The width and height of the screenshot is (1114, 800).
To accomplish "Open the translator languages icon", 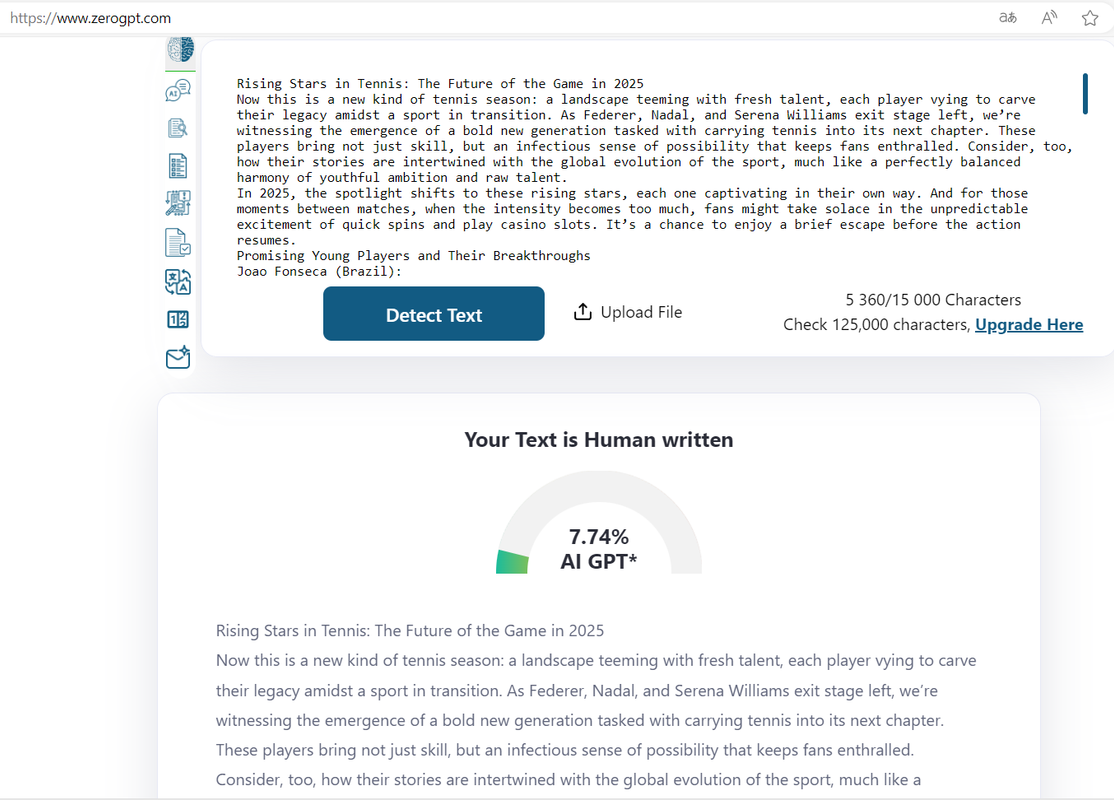I will (178, 281).
